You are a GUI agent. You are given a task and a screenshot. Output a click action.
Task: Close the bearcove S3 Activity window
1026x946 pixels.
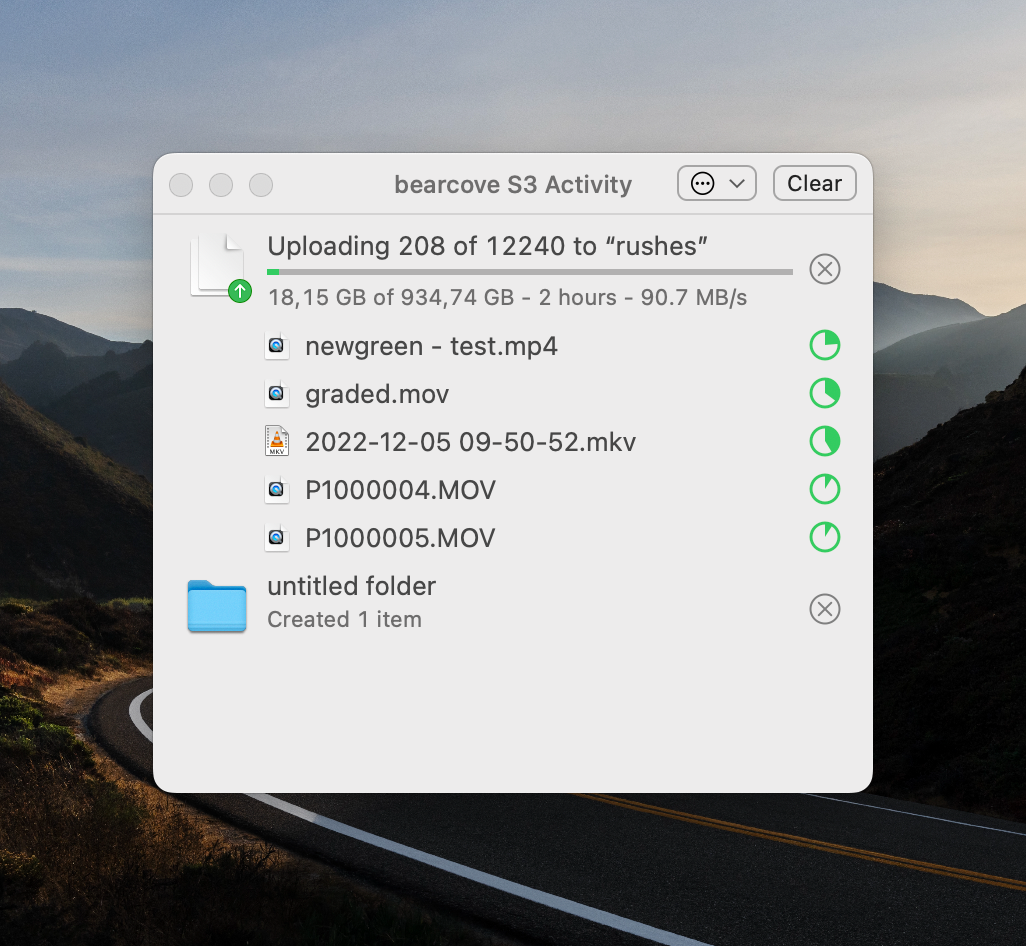click(x=181, y=184)
